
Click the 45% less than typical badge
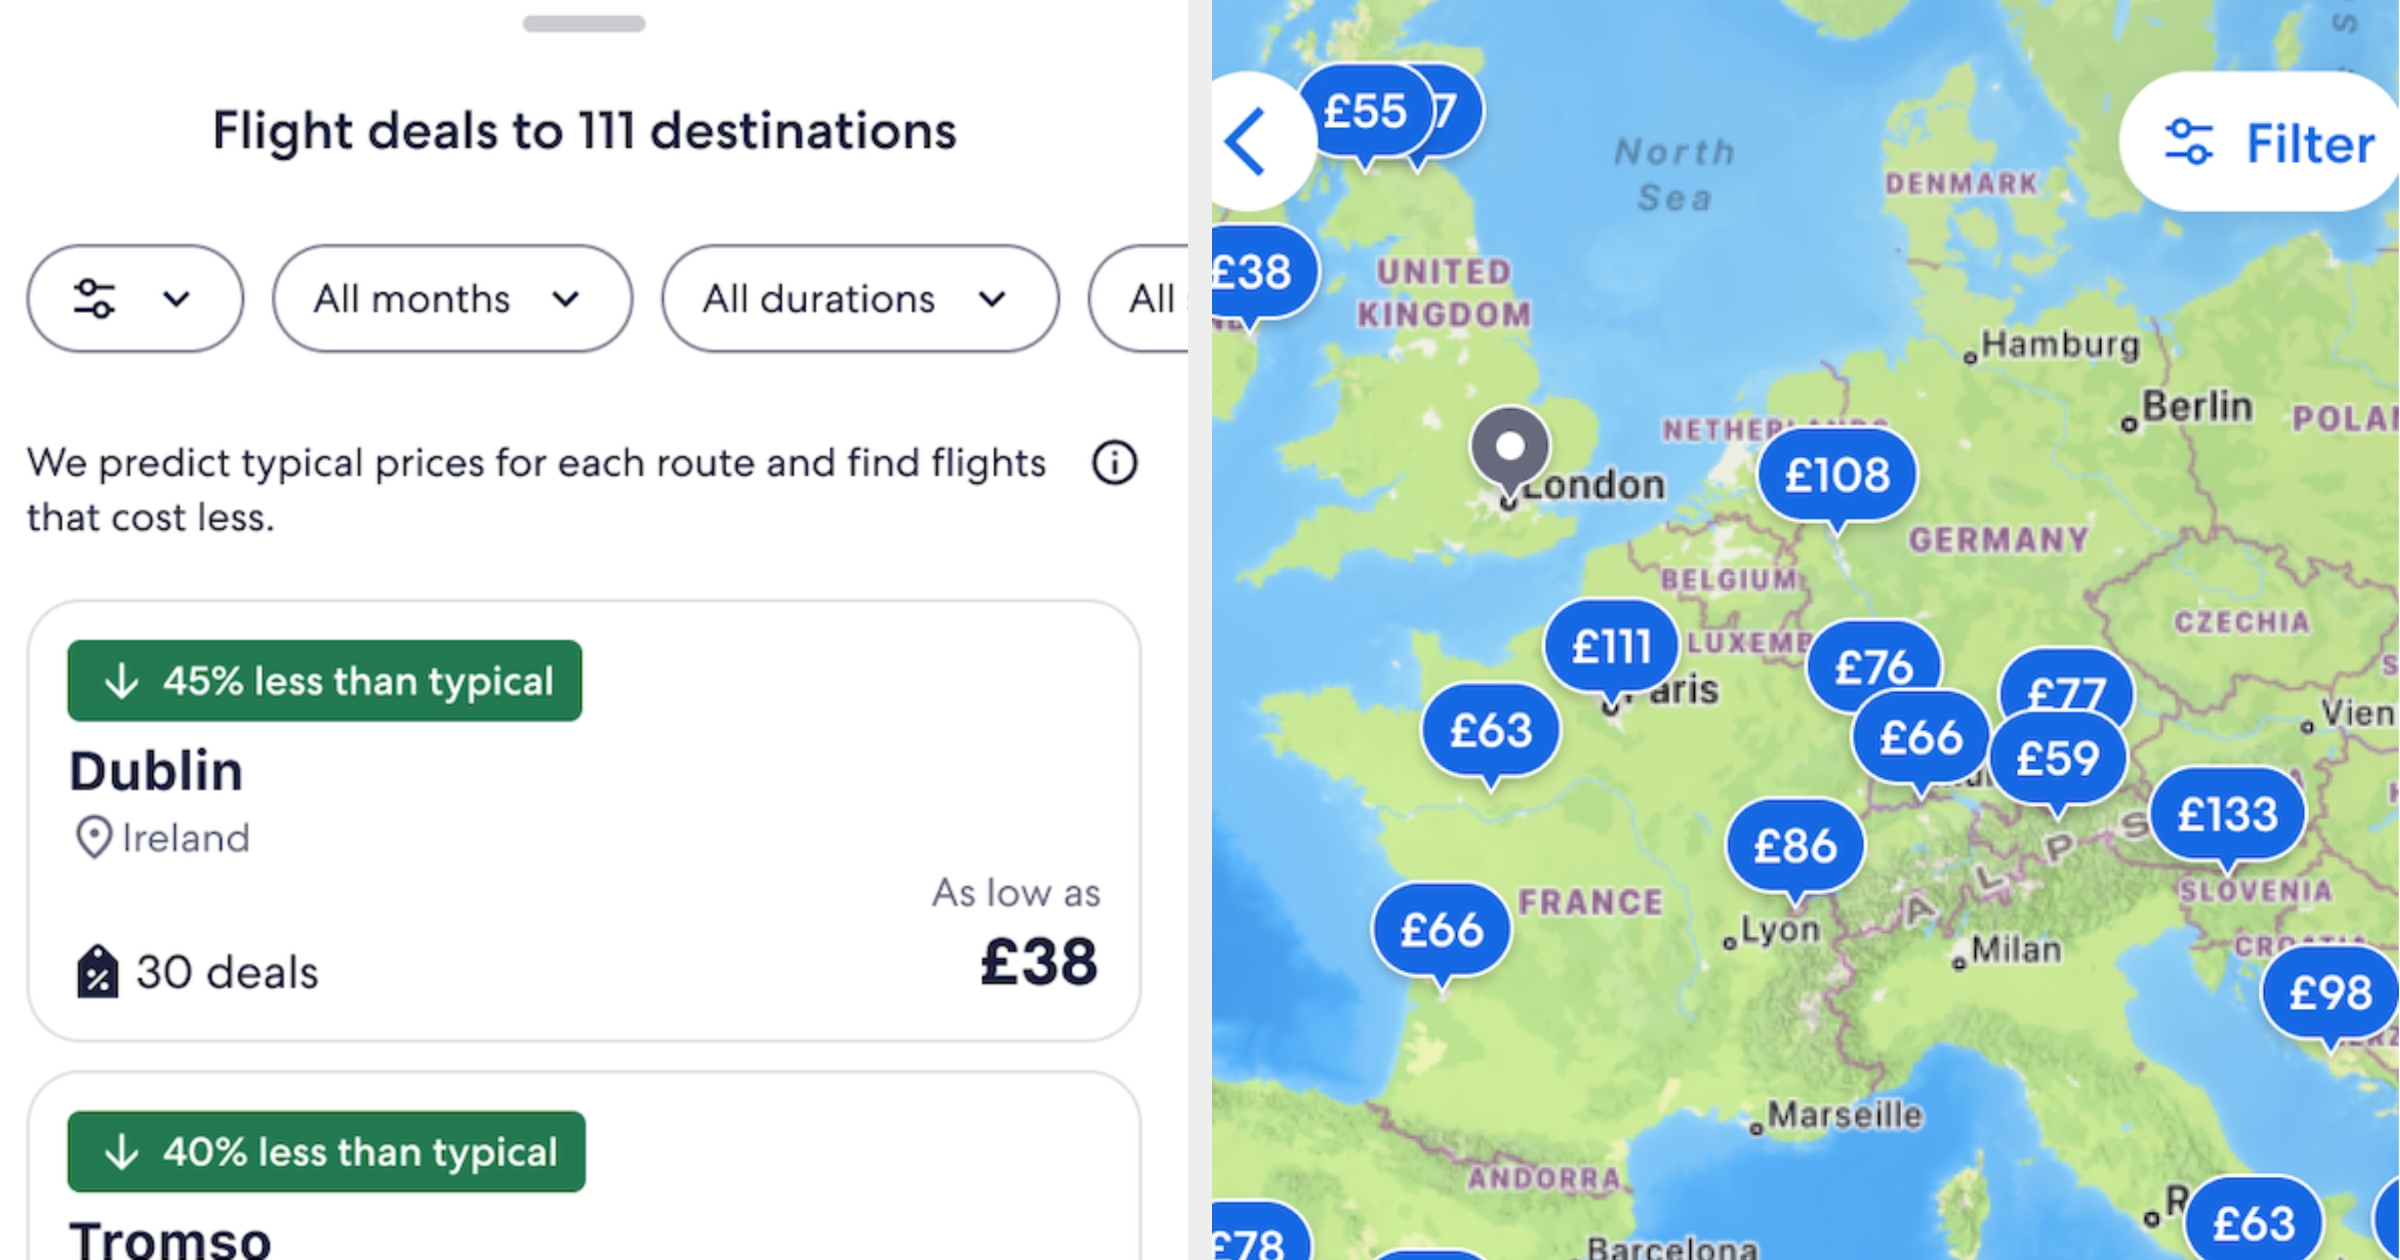point(325,681)
